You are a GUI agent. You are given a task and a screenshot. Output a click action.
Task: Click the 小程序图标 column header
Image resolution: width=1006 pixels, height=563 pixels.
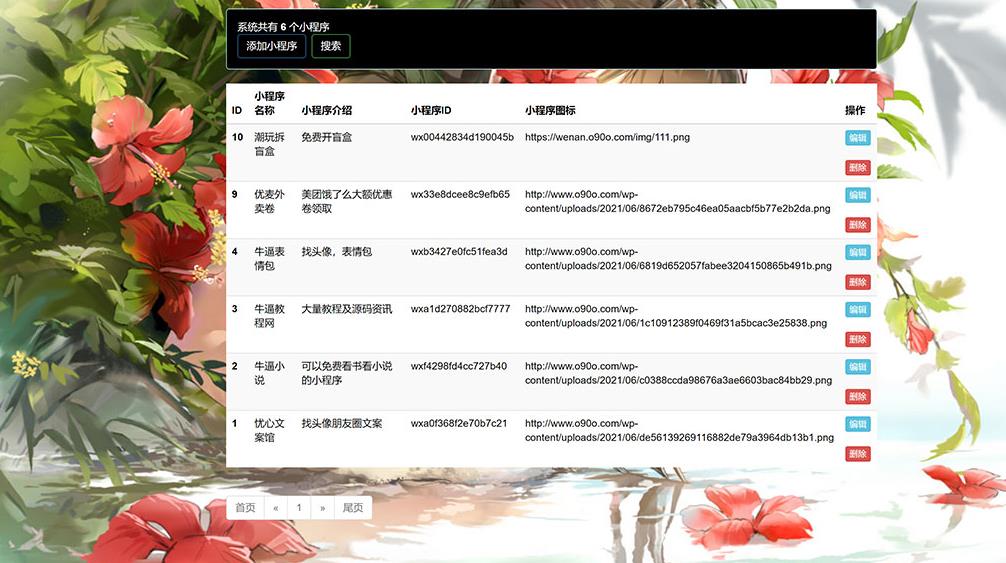pos(550,110)
